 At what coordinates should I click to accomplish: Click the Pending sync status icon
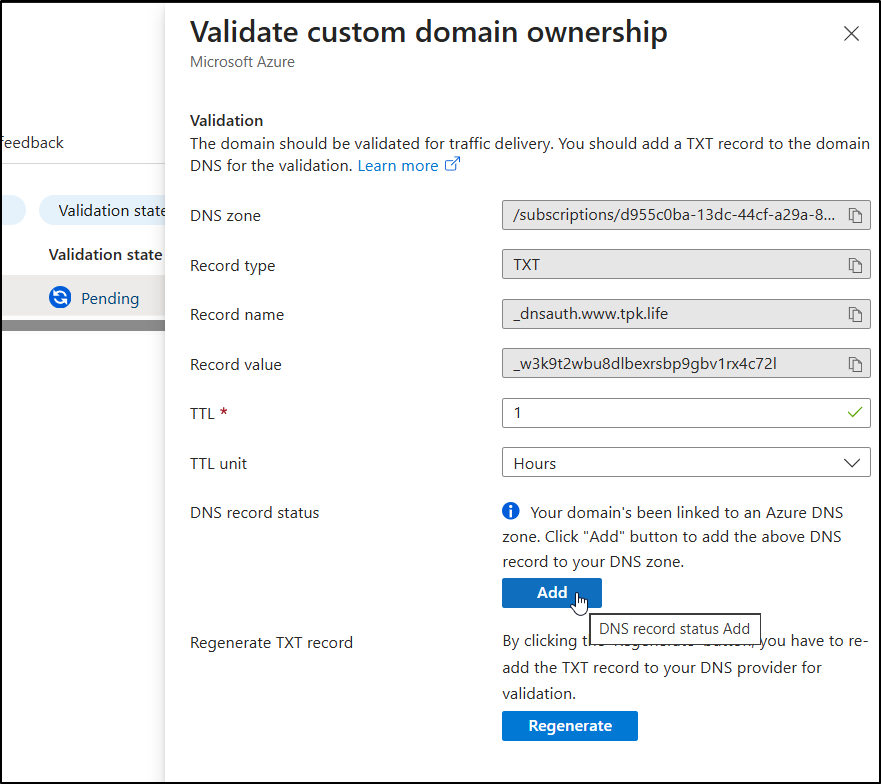[x=60, y=298]
